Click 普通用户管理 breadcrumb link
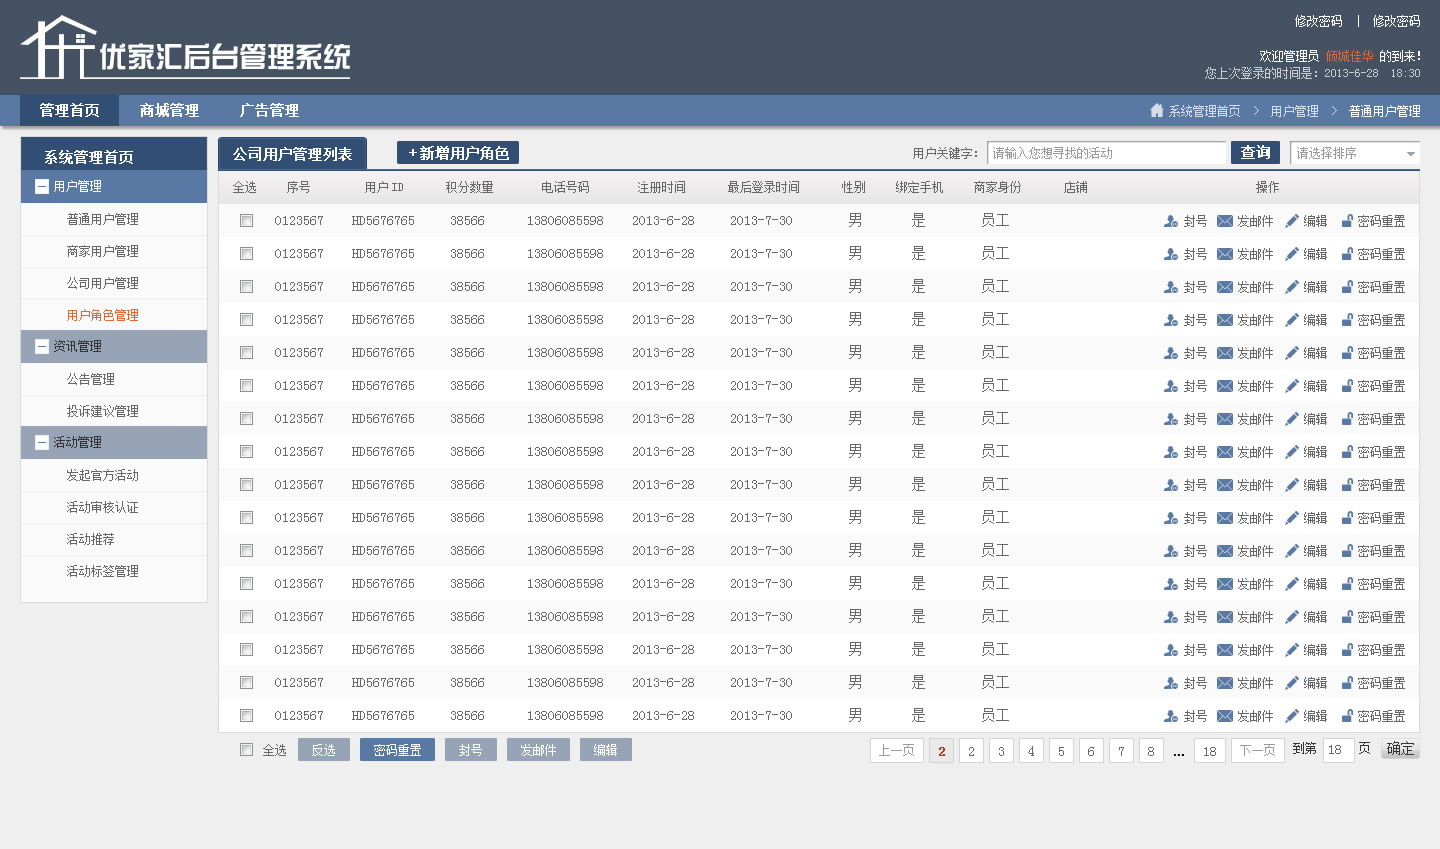 pos(1384,111)
